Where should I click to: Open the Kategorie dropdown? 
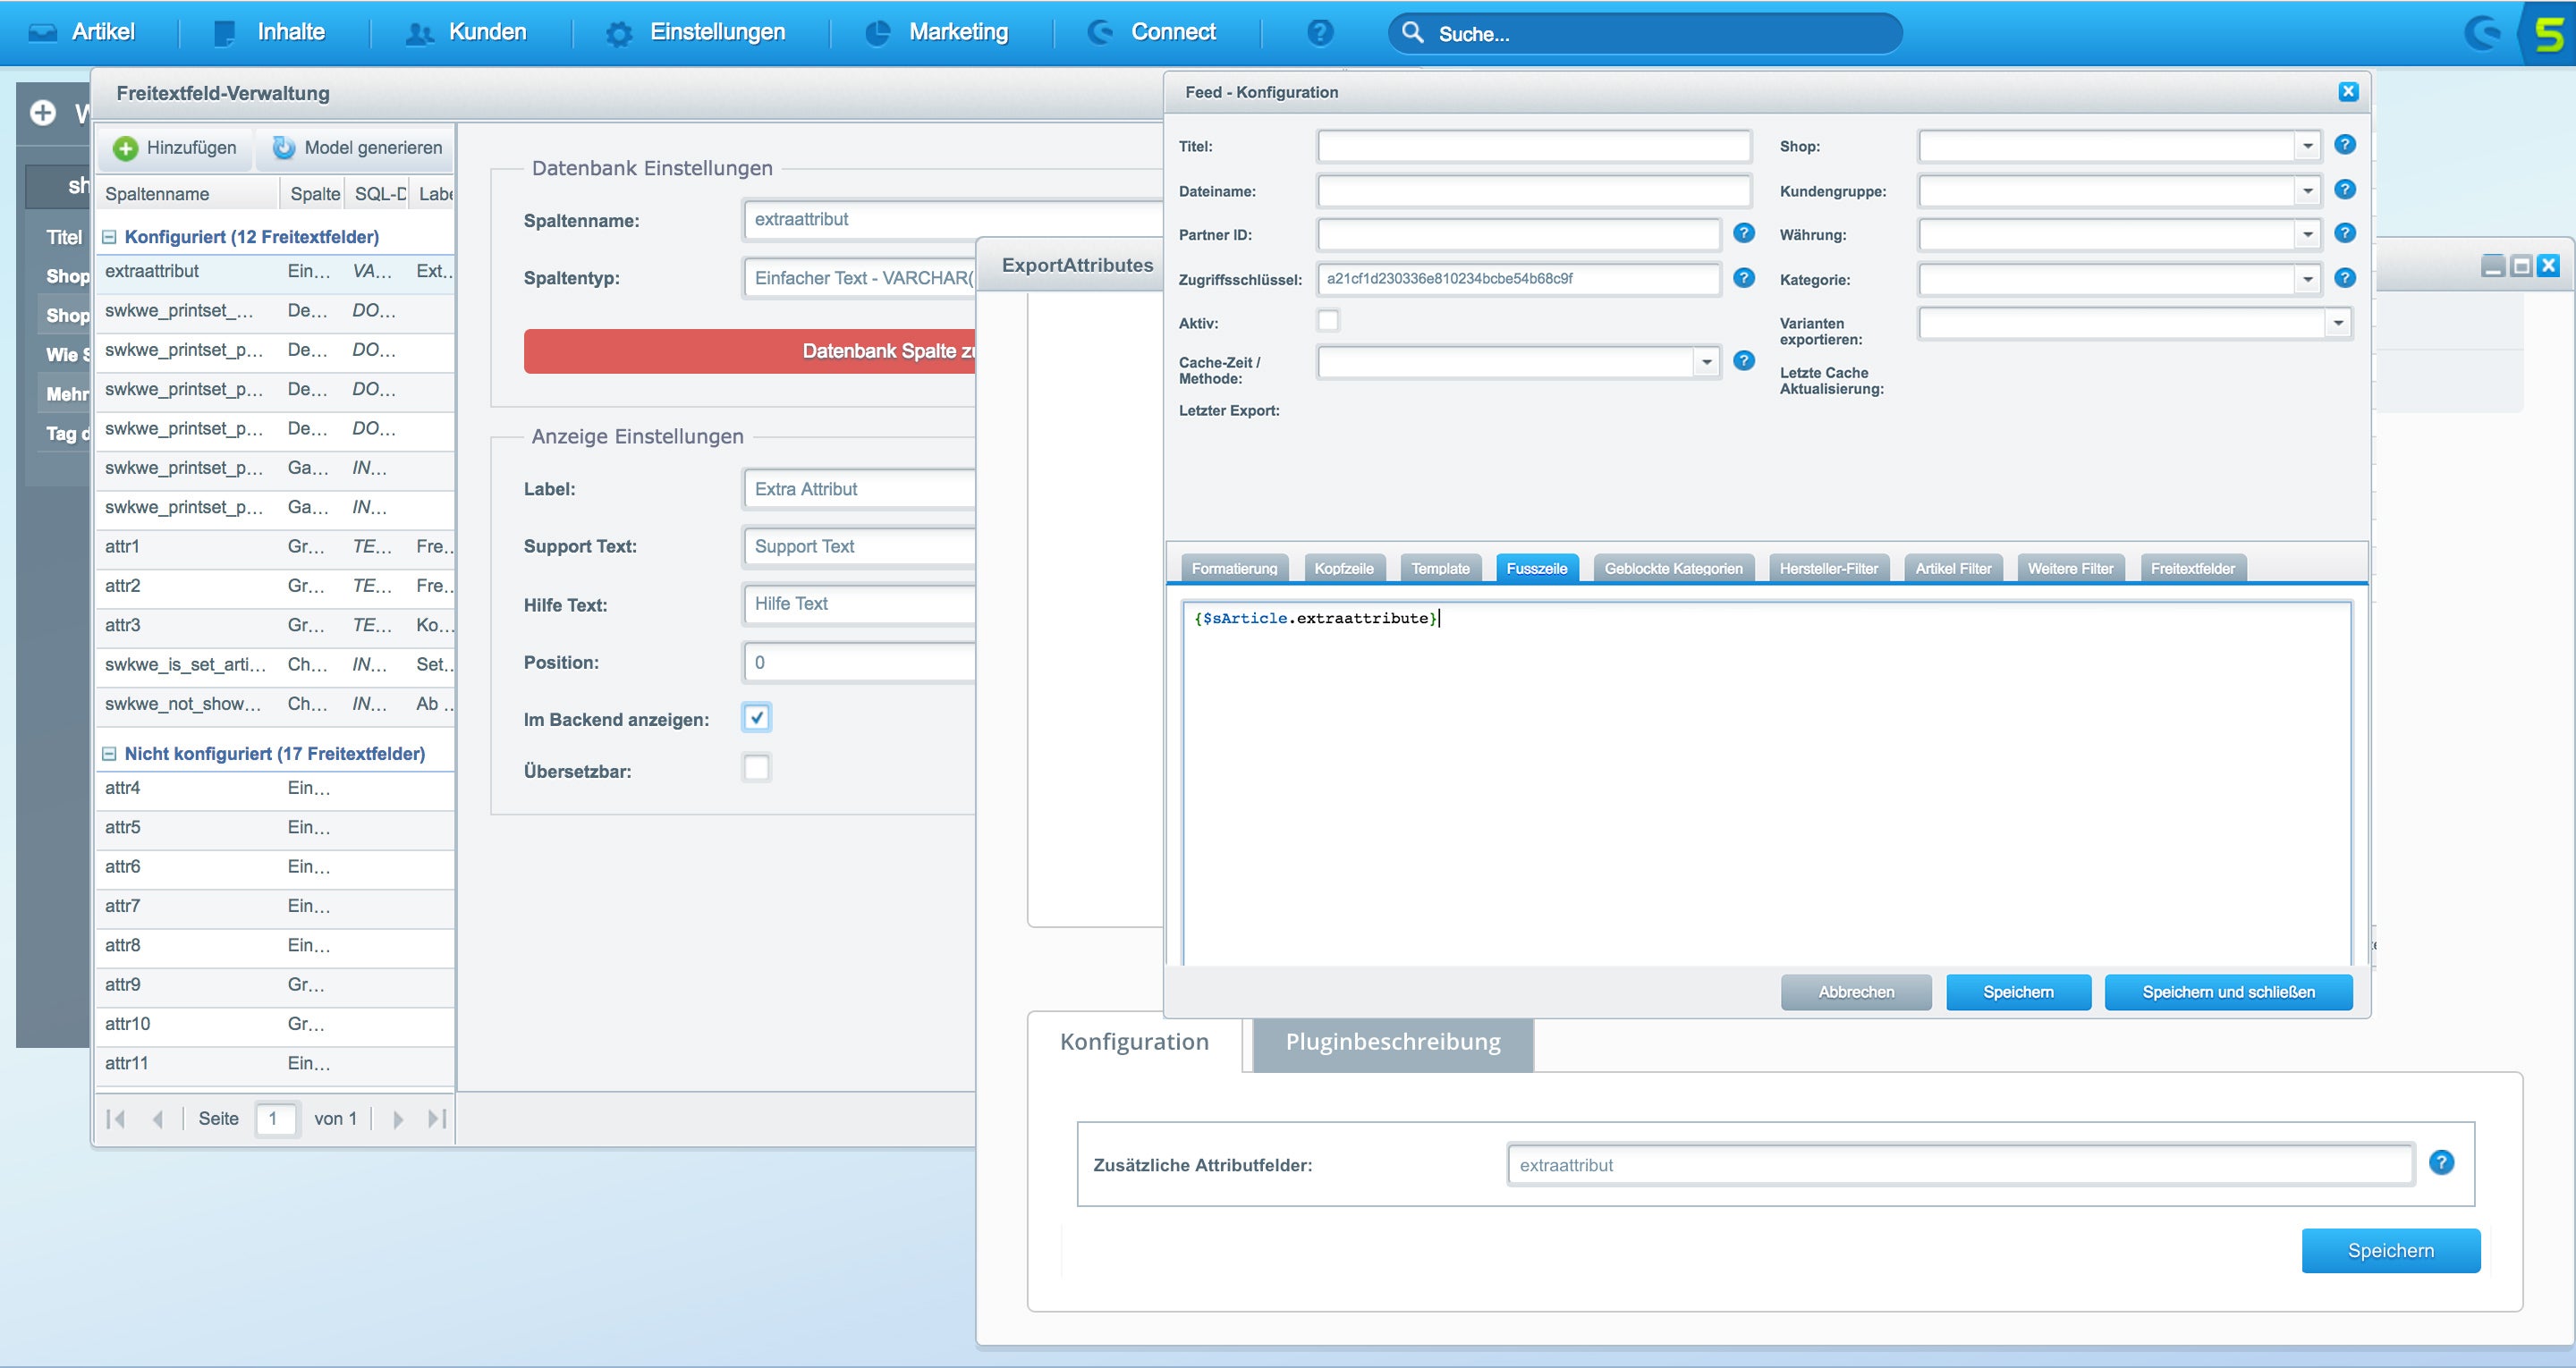point(2307,279)
